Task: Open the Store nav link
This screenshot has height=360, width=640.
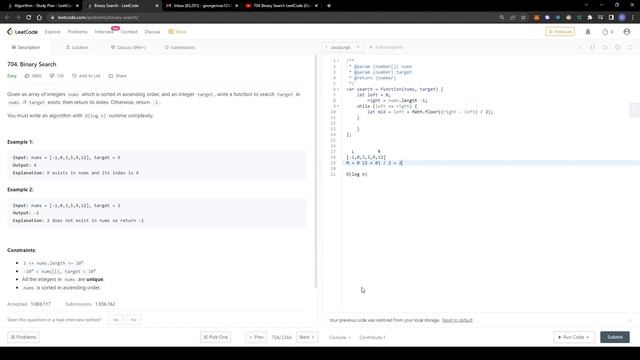Action: 178,31
